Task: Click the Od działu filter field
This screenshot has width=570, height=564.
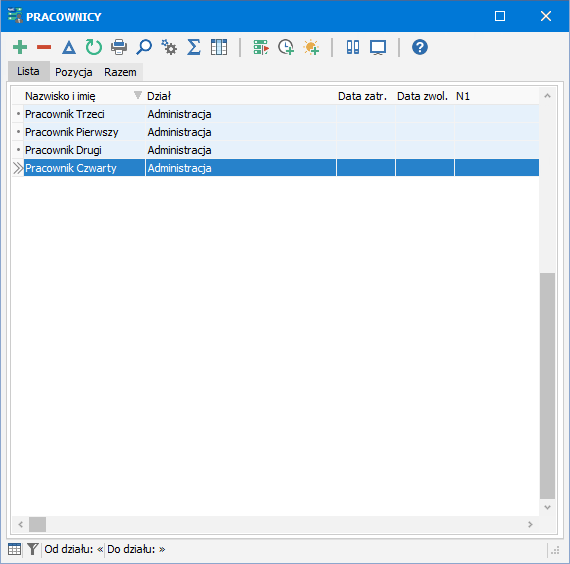Action: (x=74, y=549)
